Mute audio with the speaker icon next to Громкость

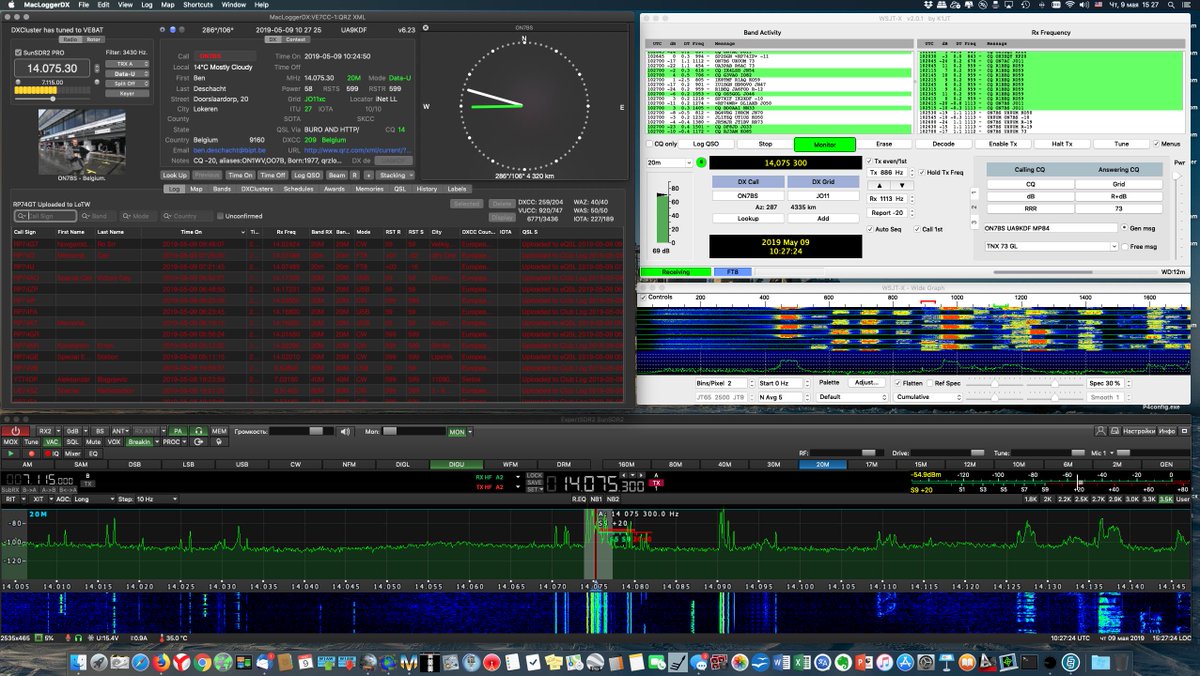click(345, 431)
